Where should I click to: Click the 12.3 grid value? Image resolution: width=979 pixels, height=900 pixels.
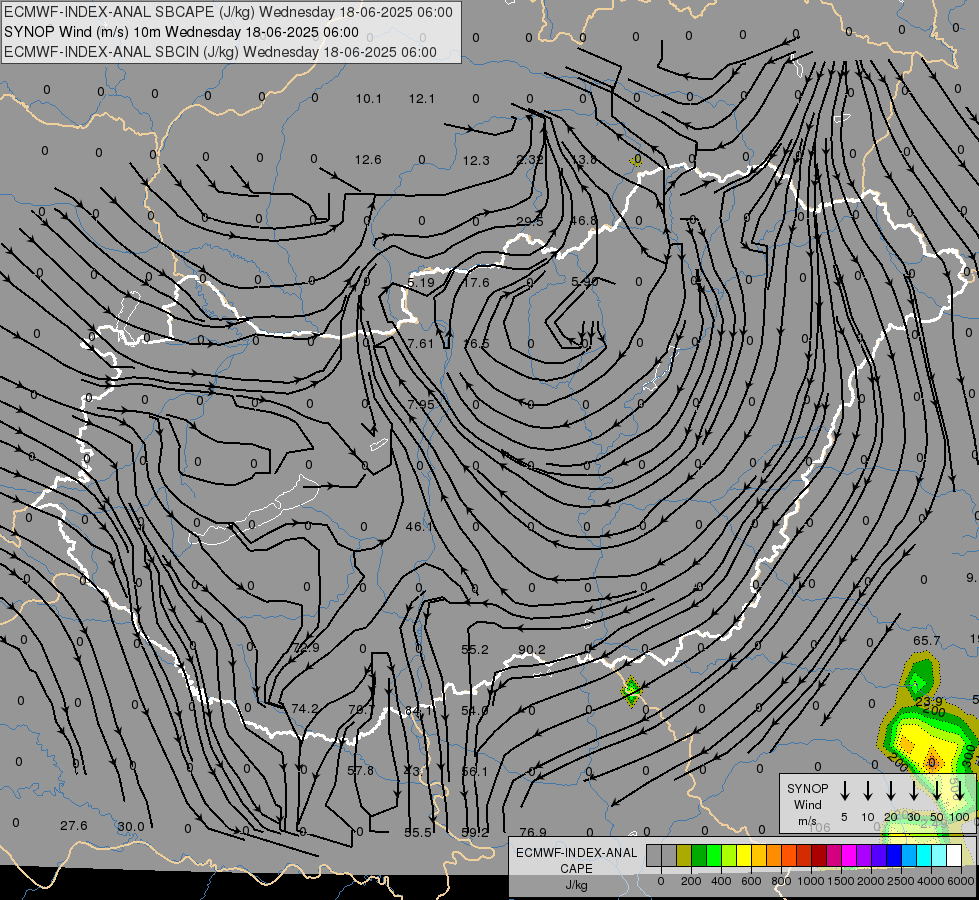click(x=476, y=161)
